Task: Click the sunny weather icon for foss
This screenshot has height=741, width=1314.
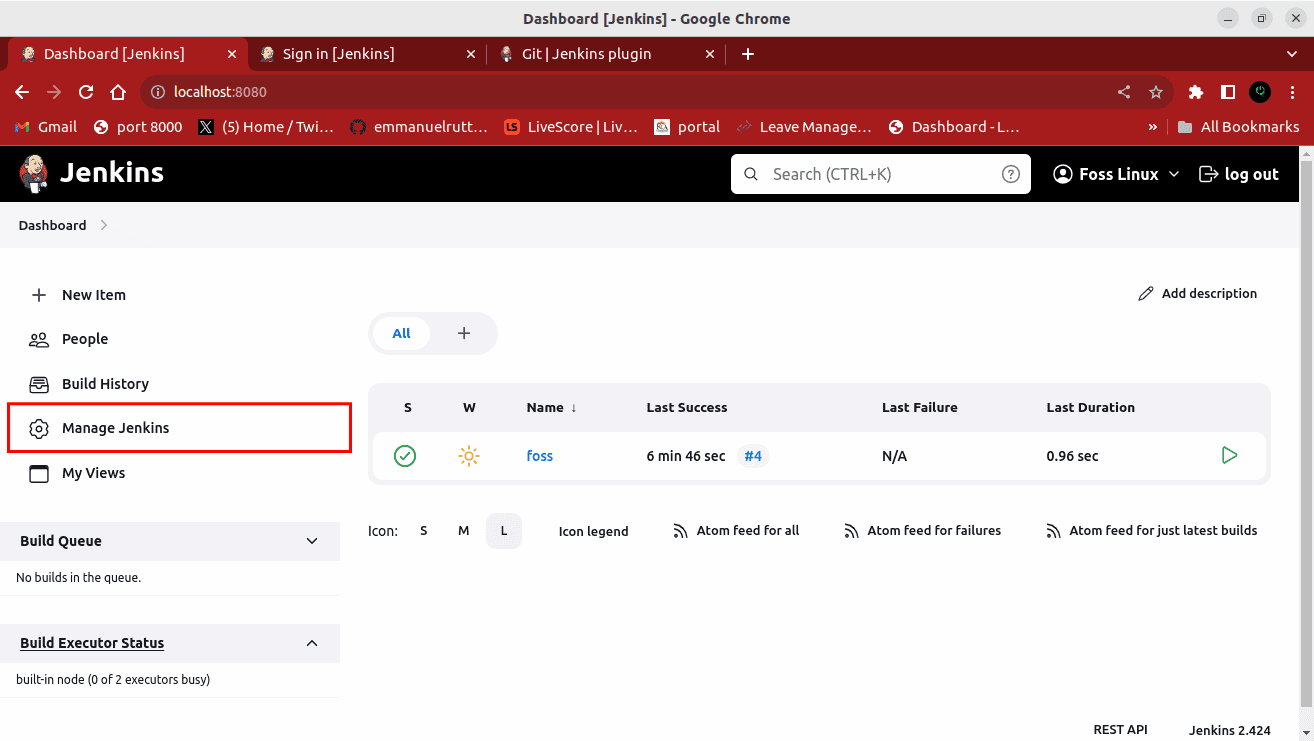Action: pos(469,456)
